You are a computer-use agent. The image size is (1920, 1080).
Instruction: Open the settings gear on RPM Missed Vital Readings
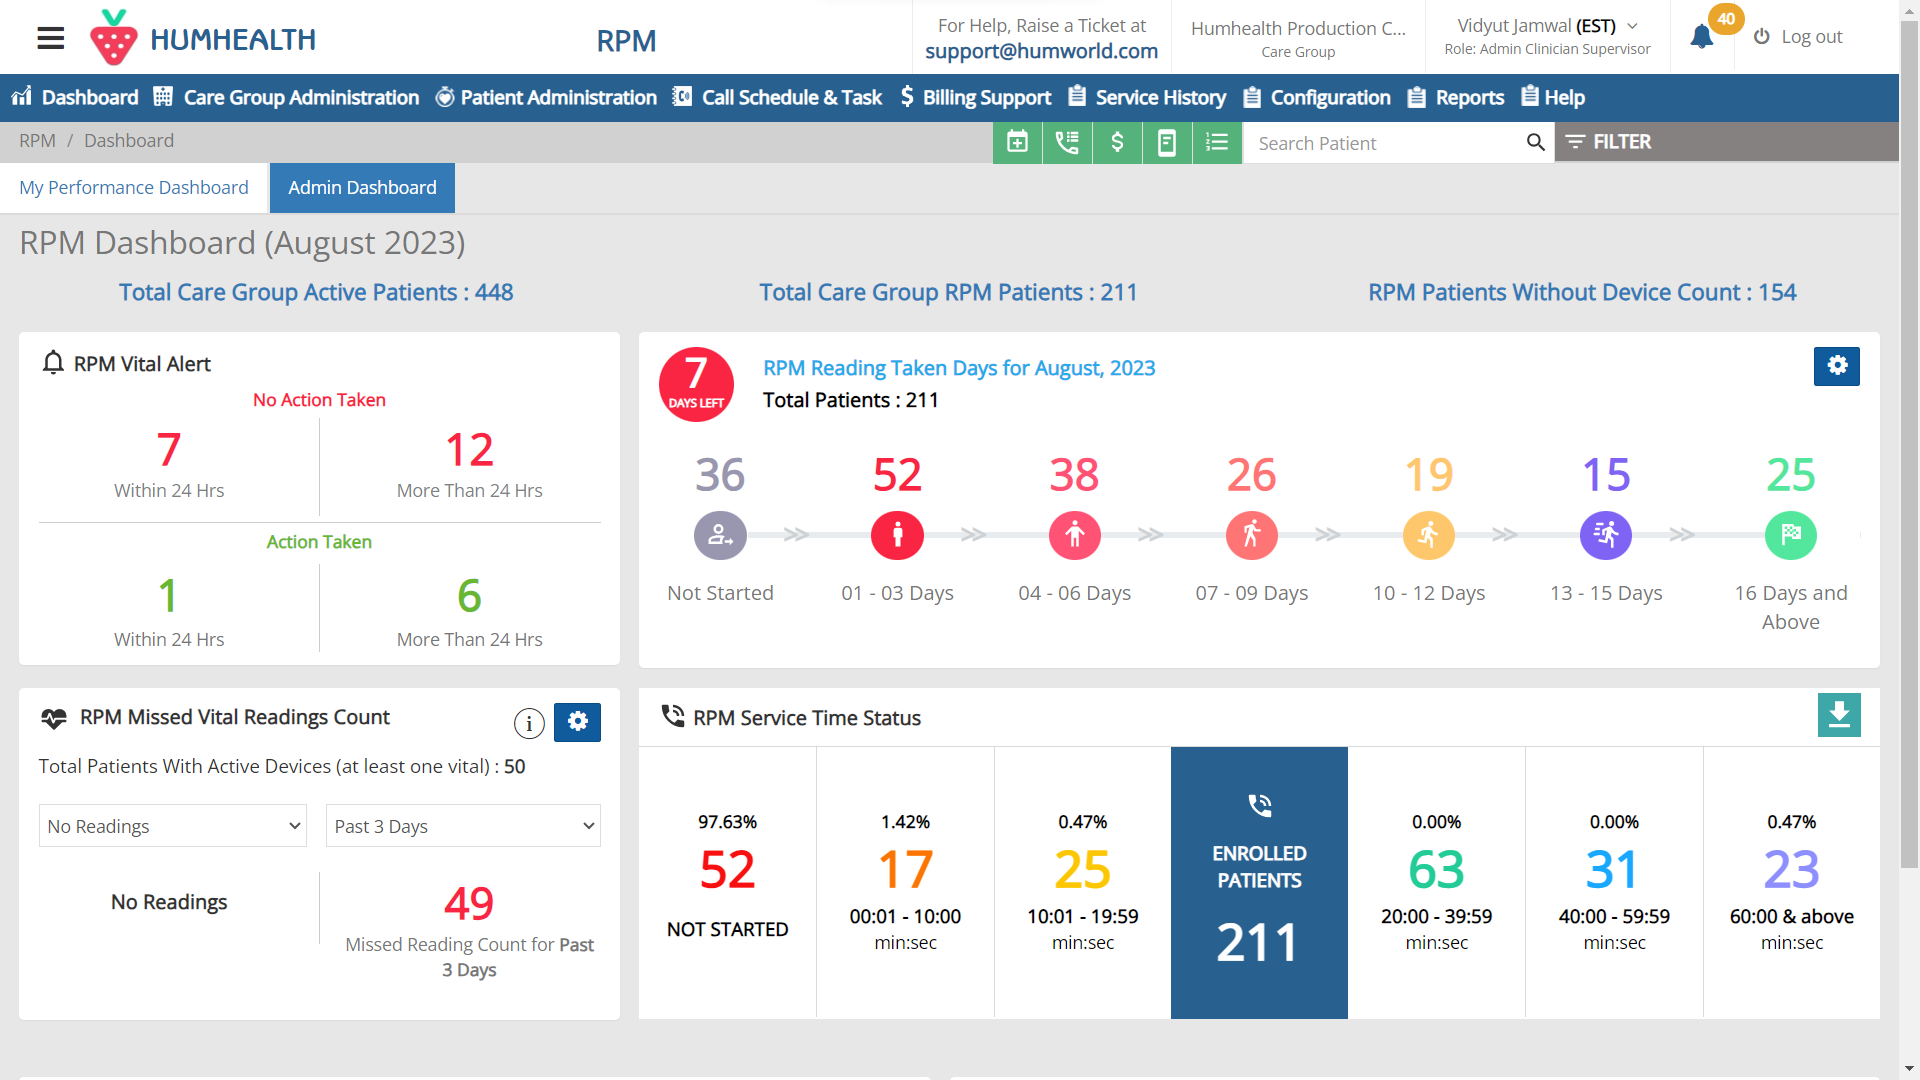click(x=577, y=722)
